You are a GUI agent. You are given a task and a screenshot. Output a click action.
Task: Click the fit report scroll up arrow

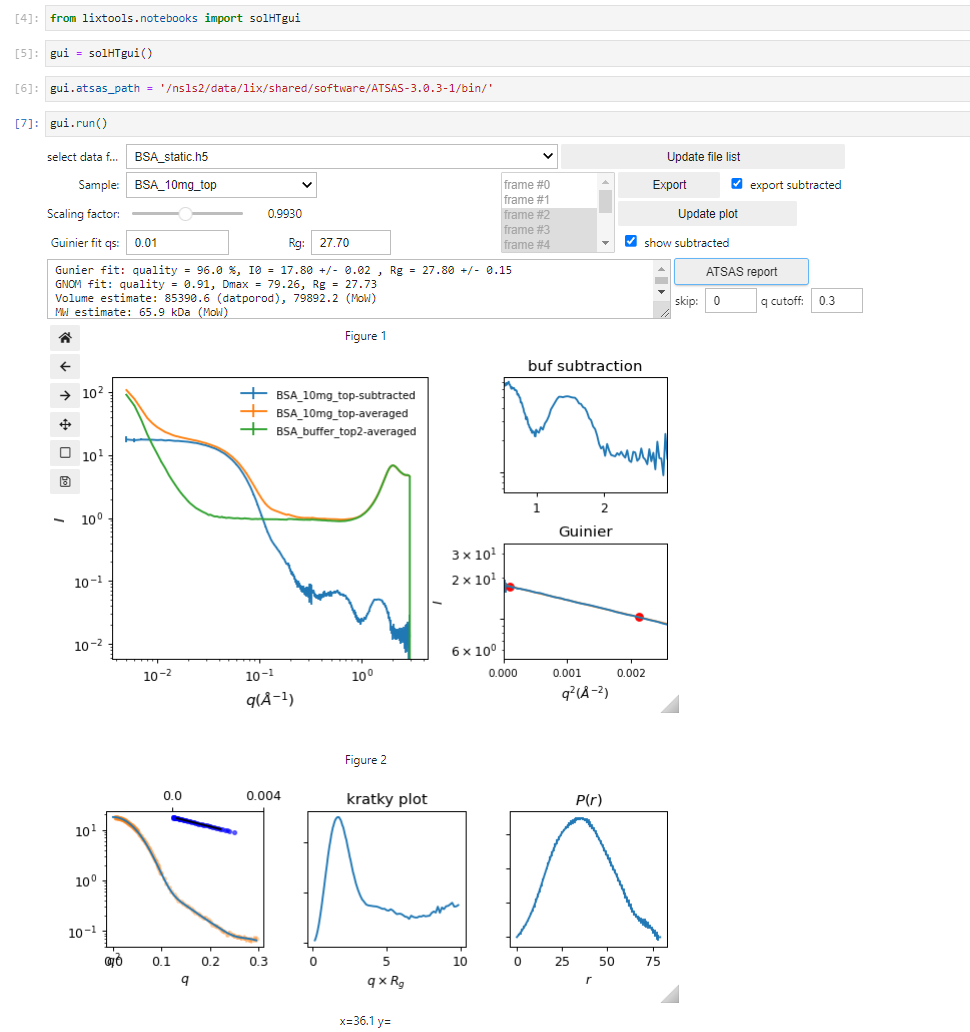click(661, 269)
